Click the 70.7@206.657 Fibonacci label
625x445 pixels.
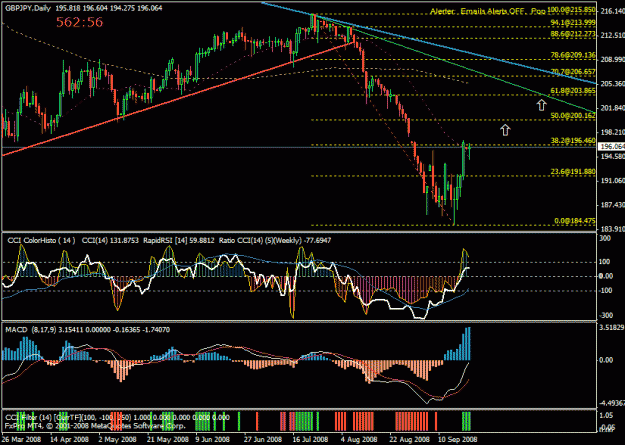(573, 72)
